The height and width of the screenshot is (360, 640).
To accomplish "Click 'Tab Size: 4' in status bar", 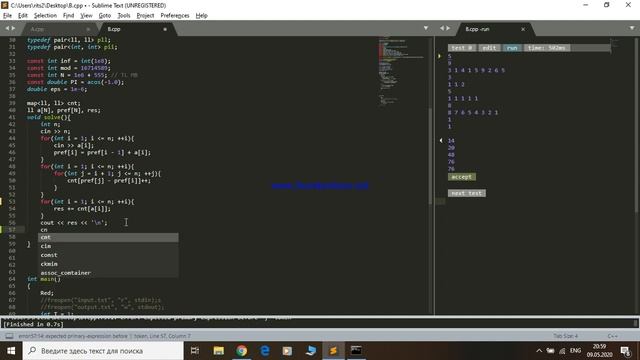I will [x=566, y=336].
